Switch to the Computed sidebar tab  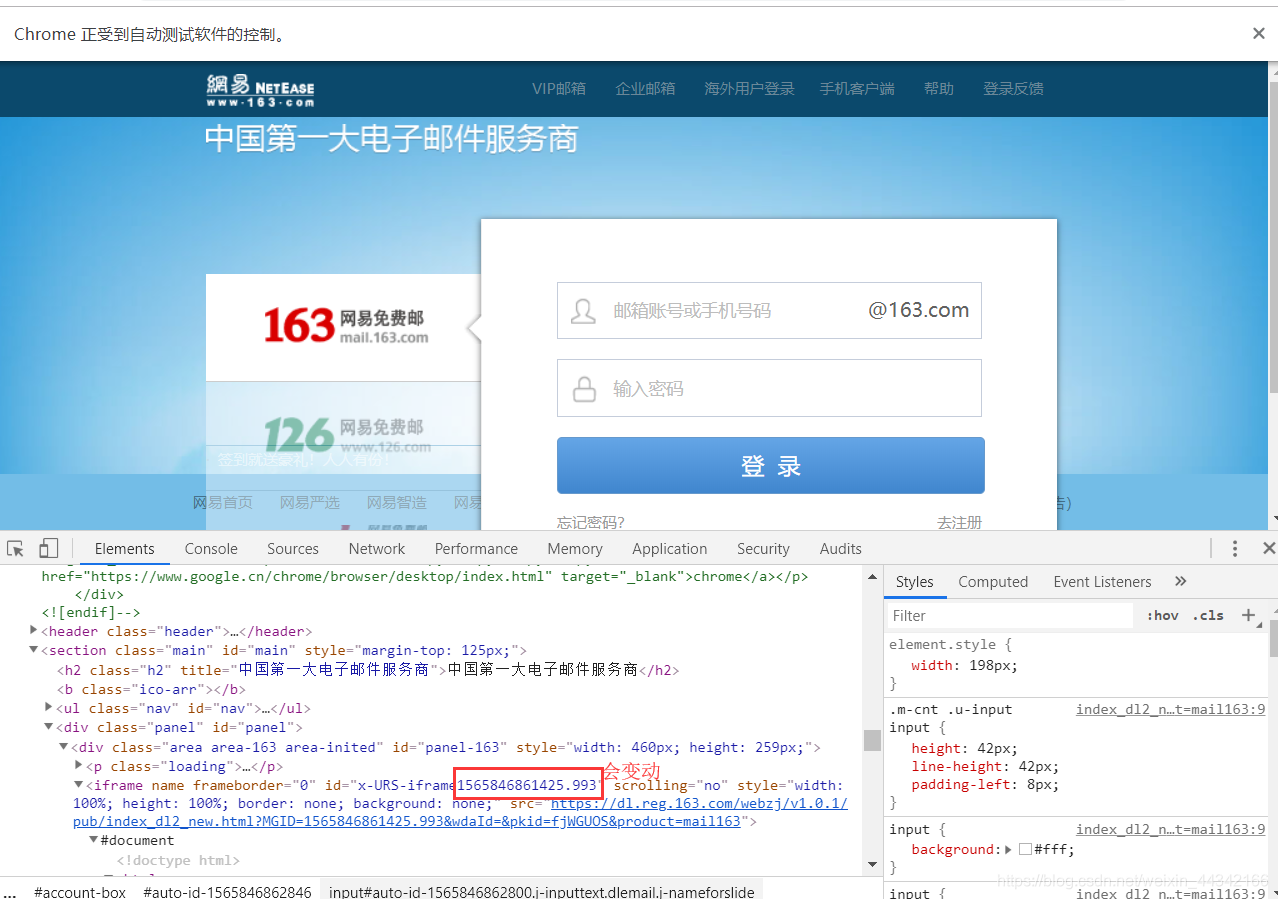[x=993, y=581]
